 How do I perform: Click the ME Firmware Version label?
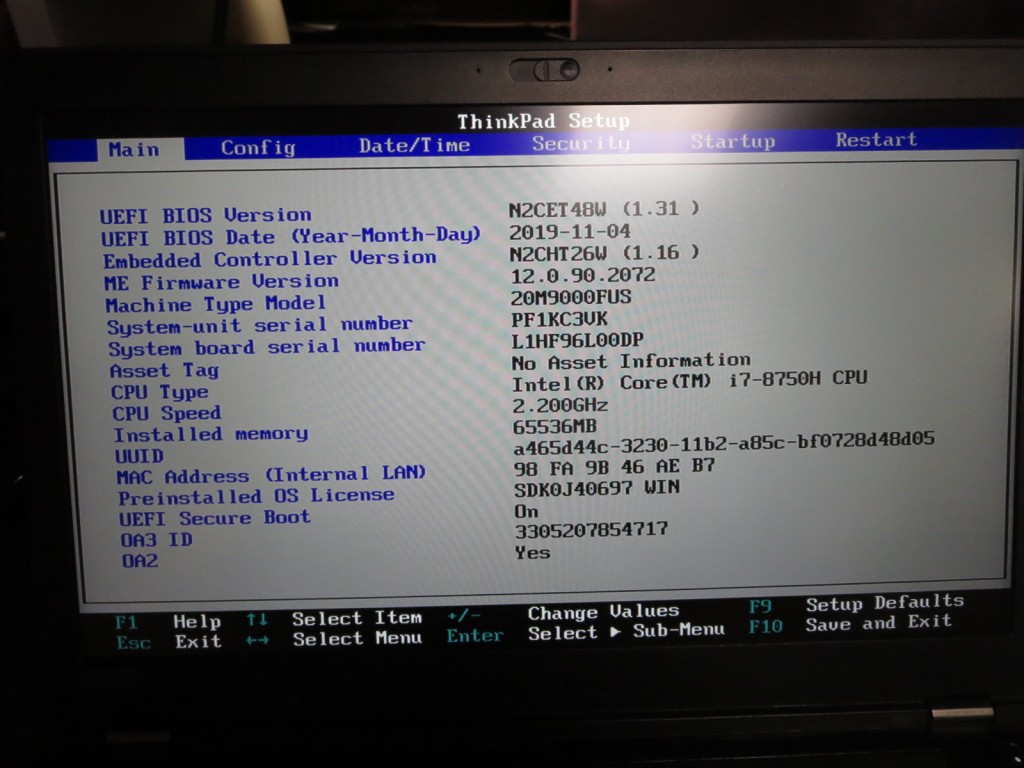click(221, 282)
